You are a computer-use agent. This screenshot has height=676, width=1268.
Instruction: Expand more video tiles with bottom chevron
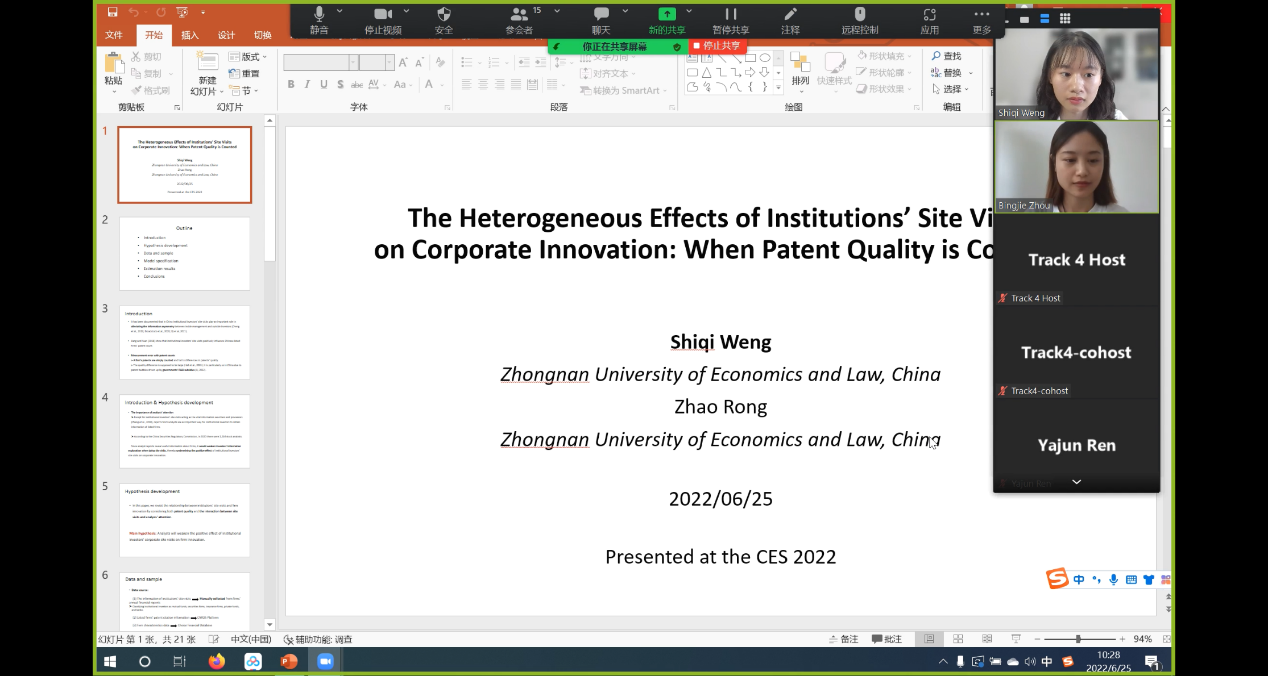click(x=1076, y=482)
